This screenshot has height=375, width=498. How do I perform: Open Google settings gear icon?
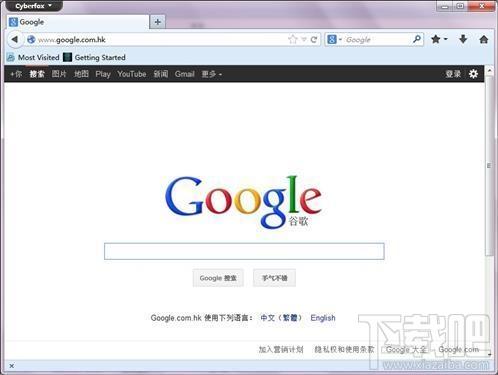tap(473, 74)
